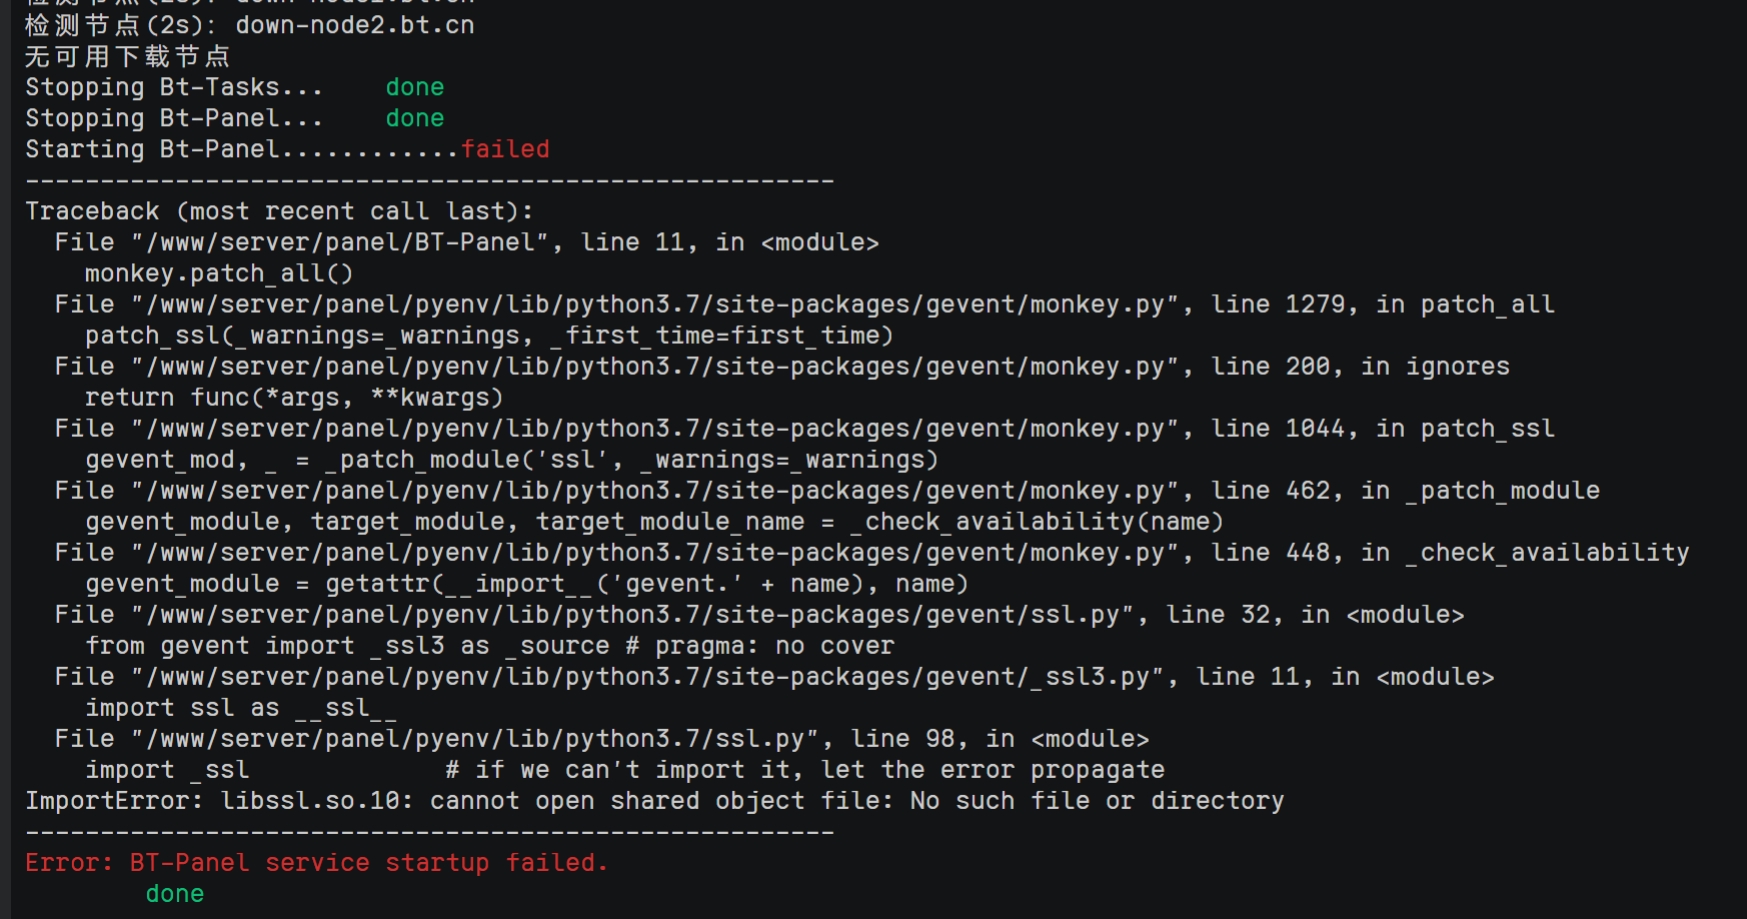
Task: Click the '无可用下载节点' message line
Action: [x=128, y=56]
